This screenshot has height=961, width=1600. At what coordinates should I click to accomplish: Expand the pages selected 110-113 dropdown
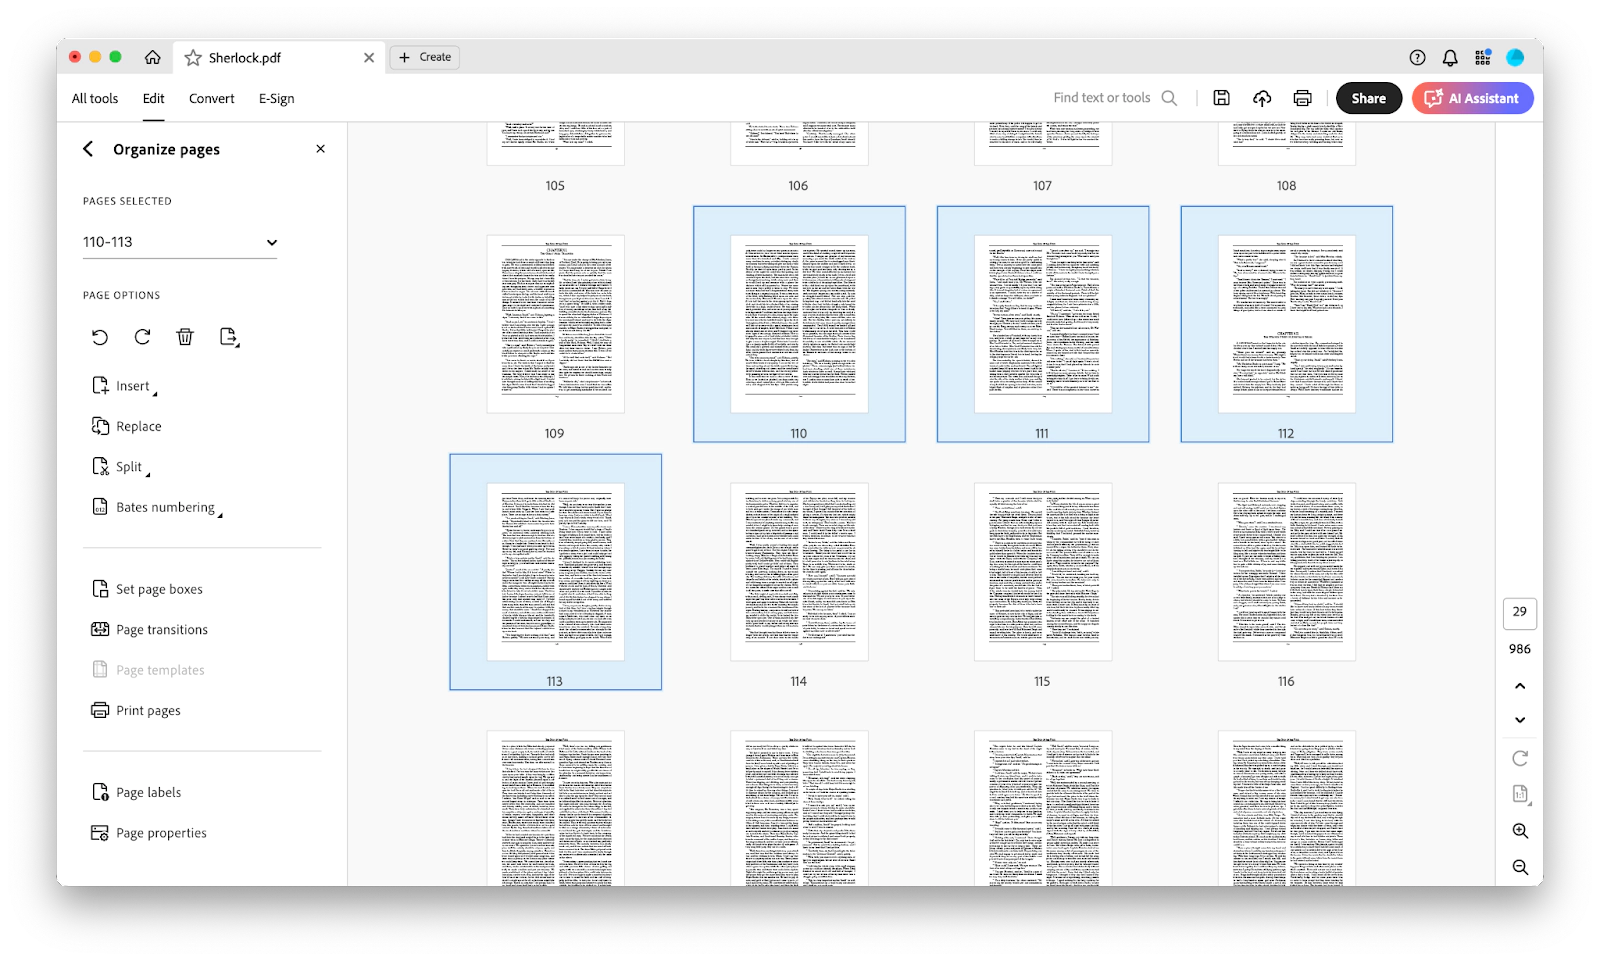point(180,242)
